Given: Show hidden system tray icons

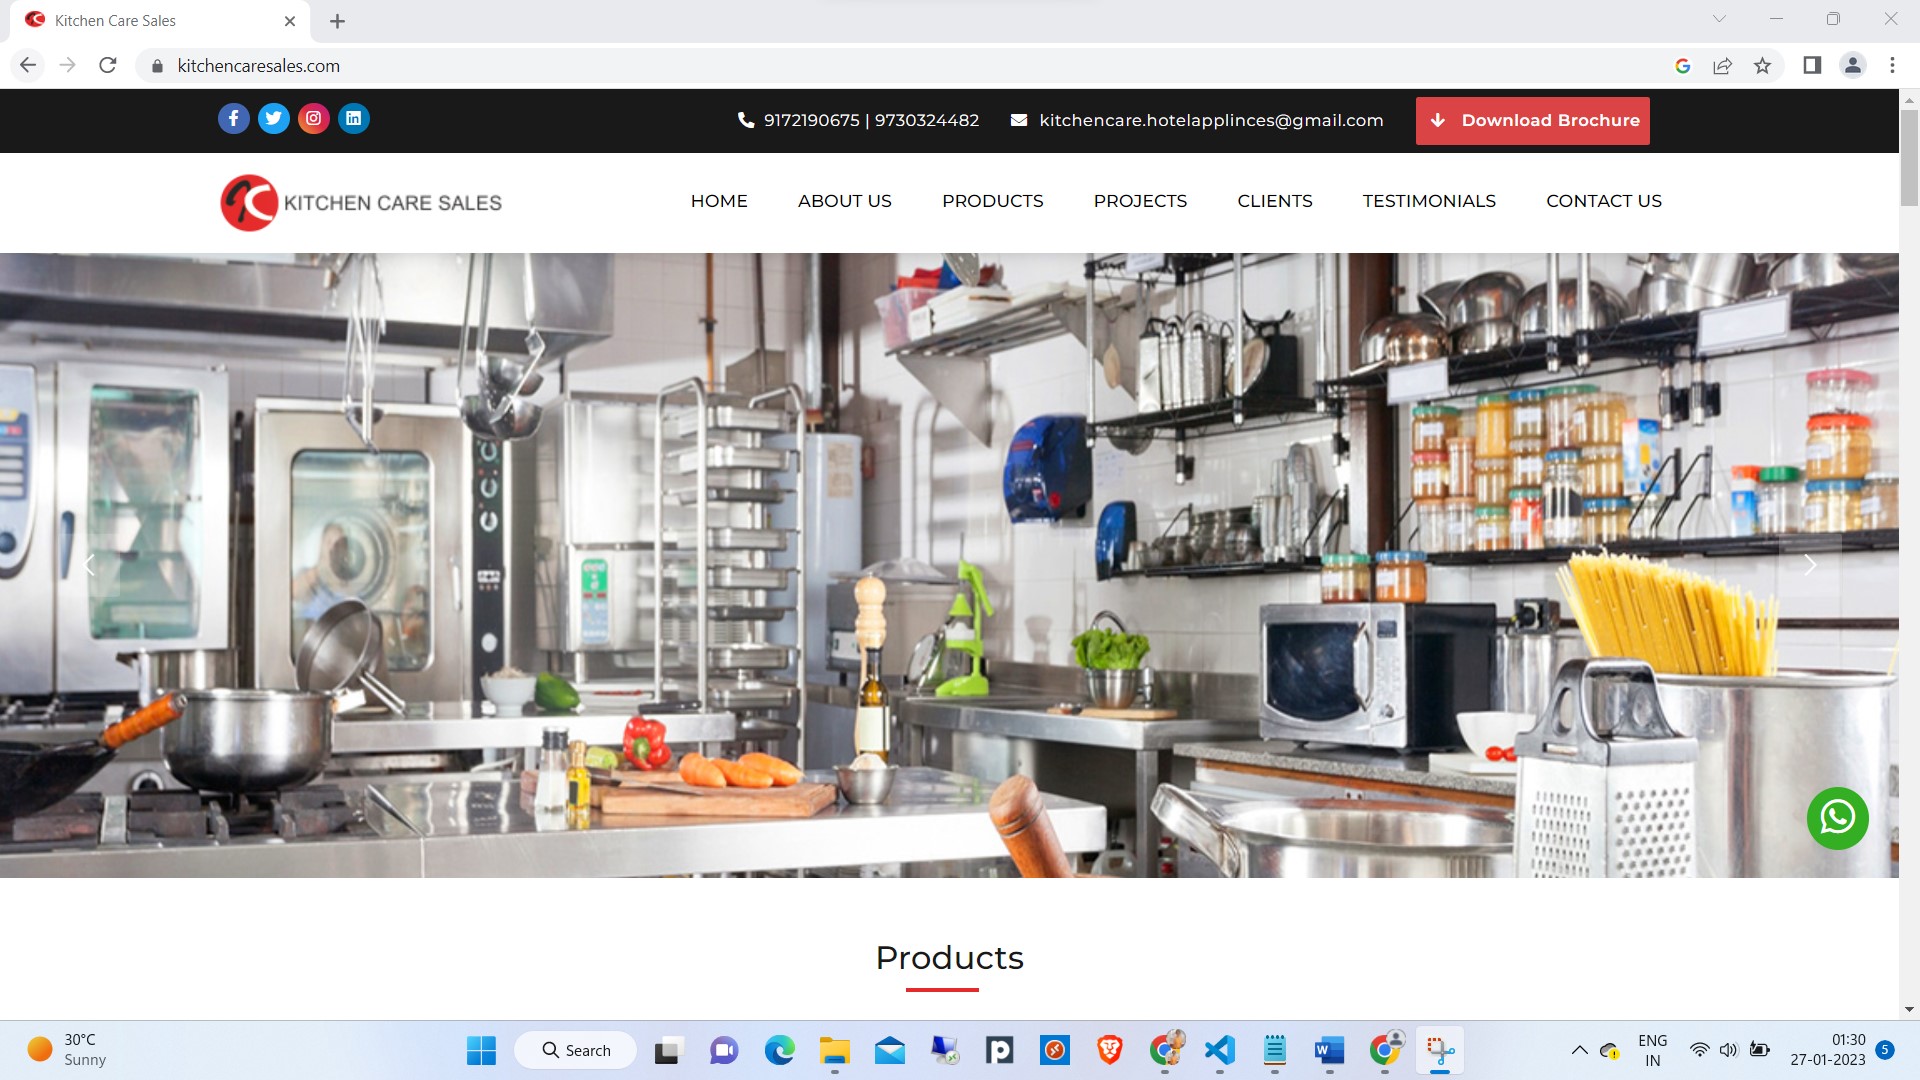Looking at the screenshot, I should pyautogui.click(x=1579, y=1050).
